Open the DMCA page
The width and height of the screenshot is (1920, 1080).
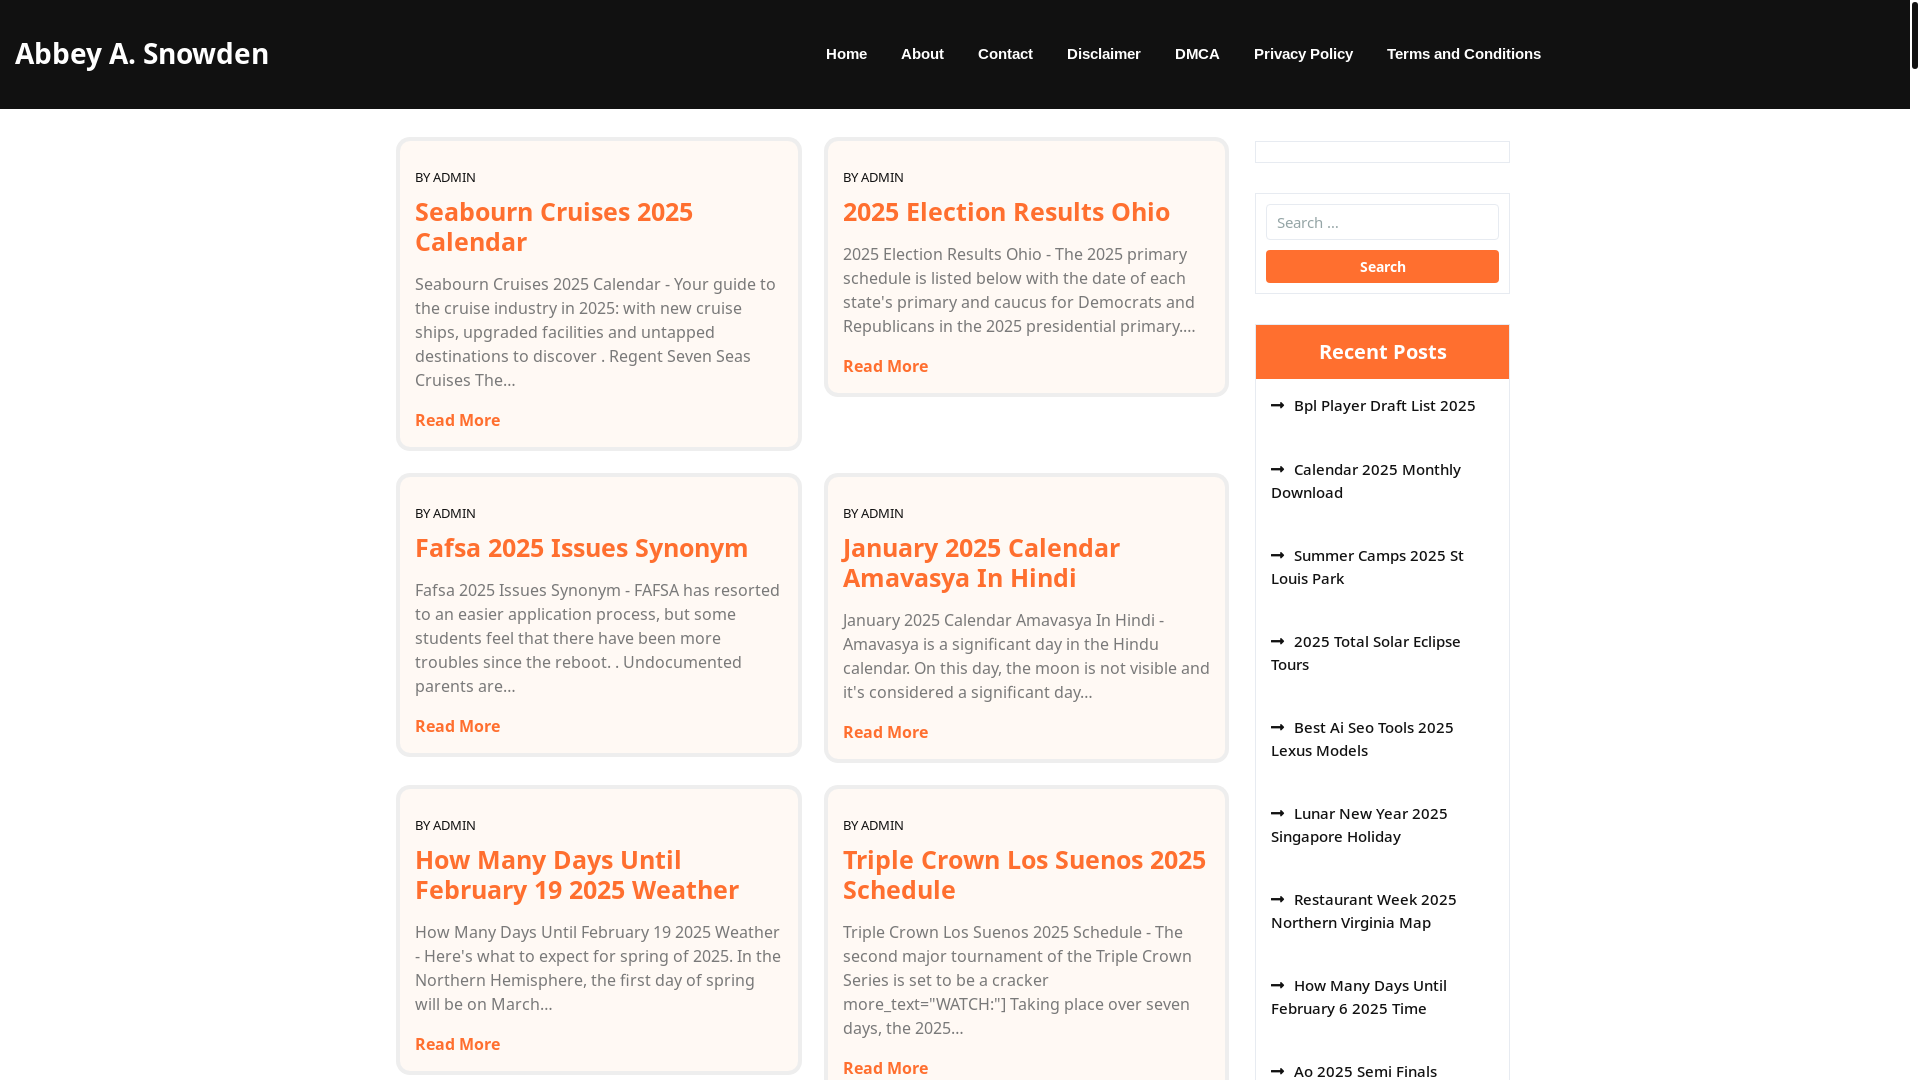(1197, 54)
